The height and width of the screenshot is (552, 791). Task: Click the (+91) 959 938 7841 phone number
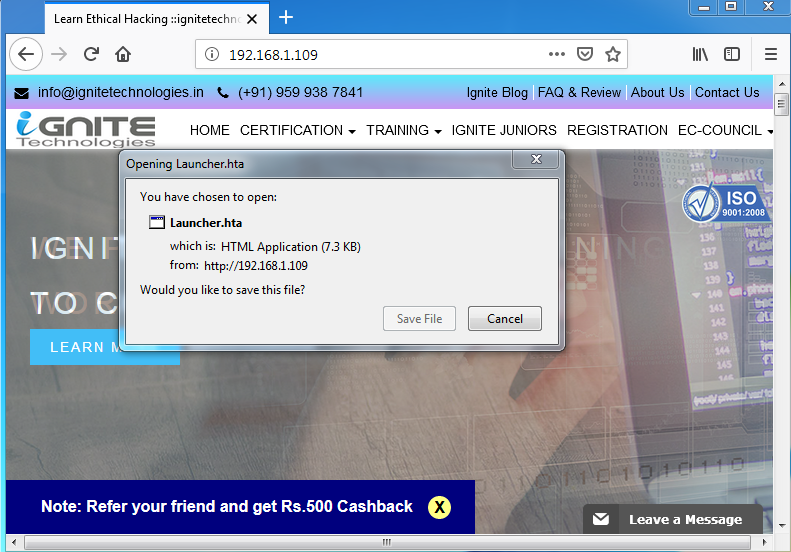point(300,92)
